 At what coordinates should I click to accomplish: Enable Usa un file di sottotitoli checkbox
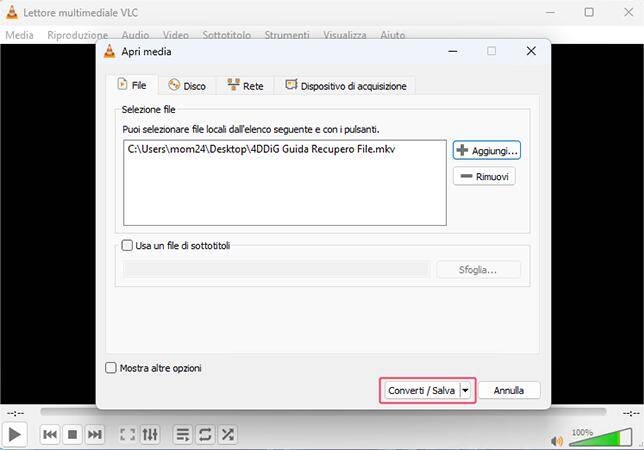tap(127, 246)
